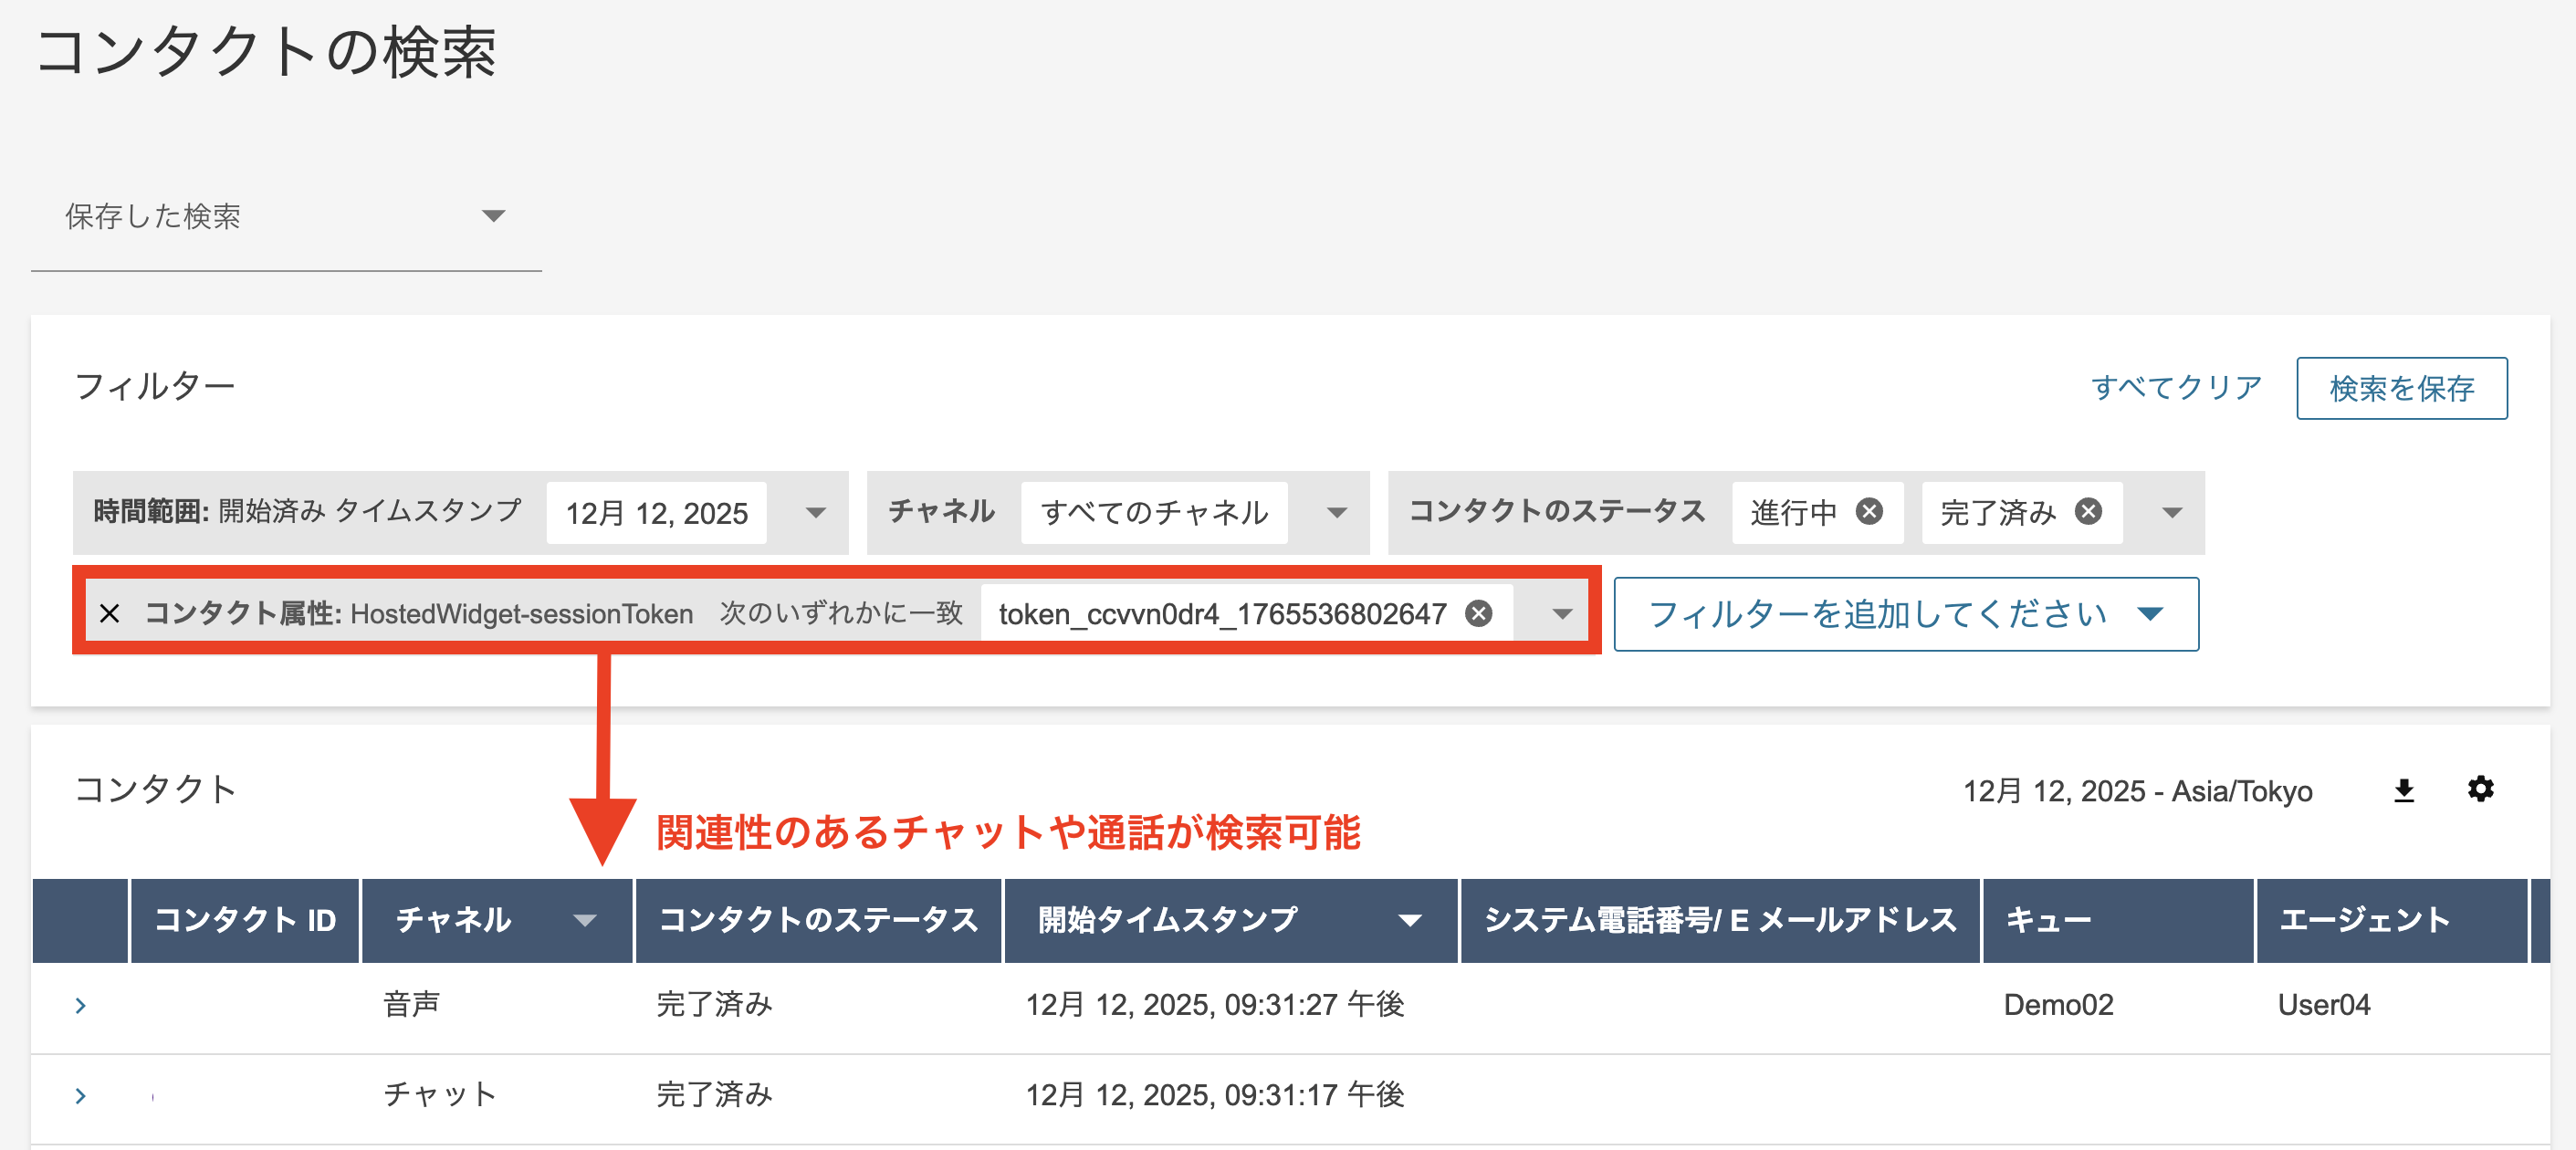Viewport: 2576px width, 1150px height.
Task: Click the すべてクリア link
Action: (x=2176, y=387)
